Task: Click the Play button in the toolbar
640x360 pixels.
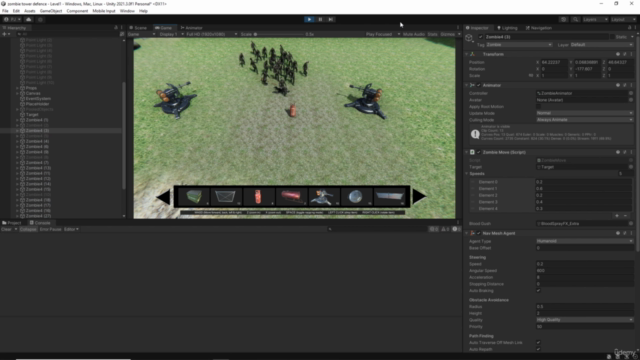Action: [309, 19]
